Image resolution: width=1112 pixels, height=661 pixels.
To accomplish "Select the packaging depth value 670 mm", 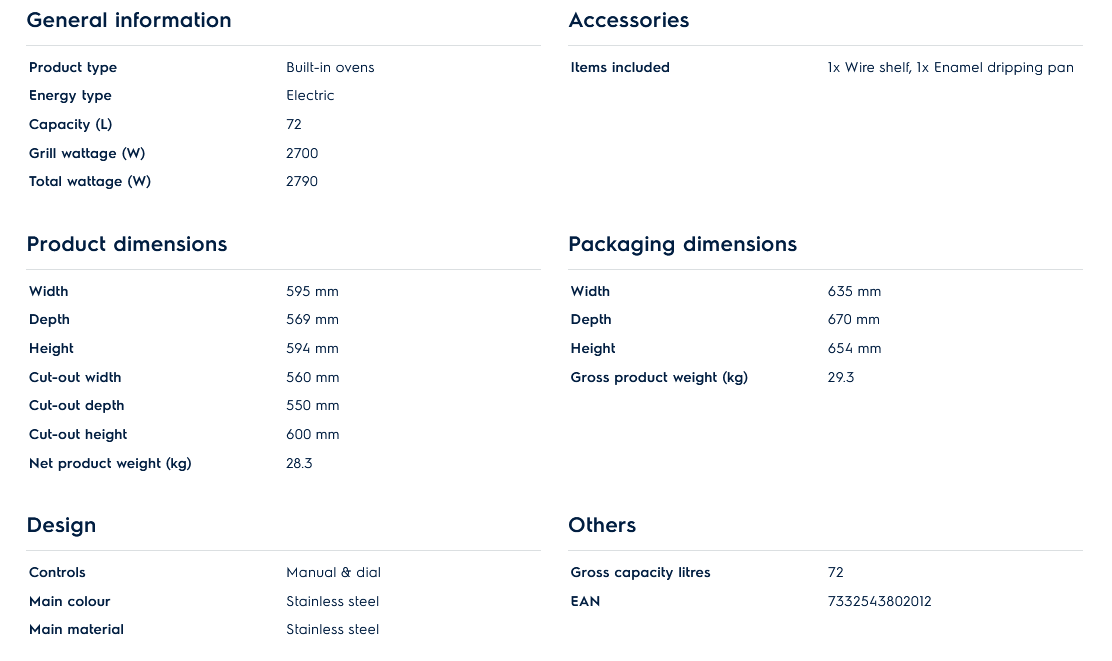I will (853, 319).
